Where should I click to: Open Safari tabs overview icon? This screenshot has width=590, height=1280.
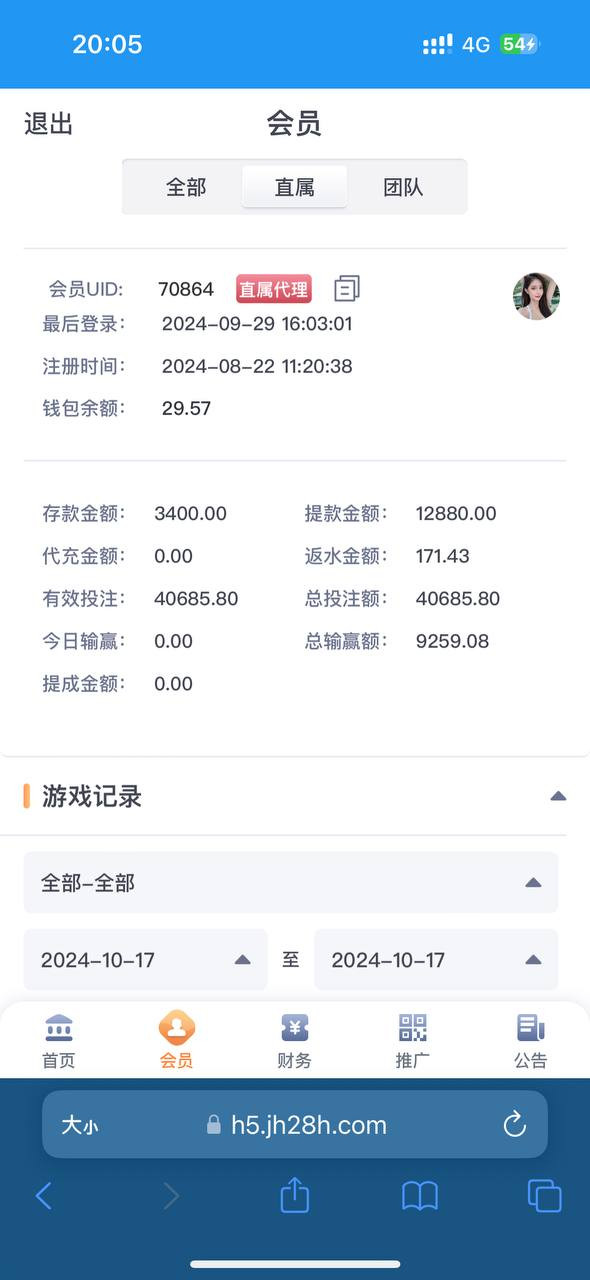point(545,1196)
